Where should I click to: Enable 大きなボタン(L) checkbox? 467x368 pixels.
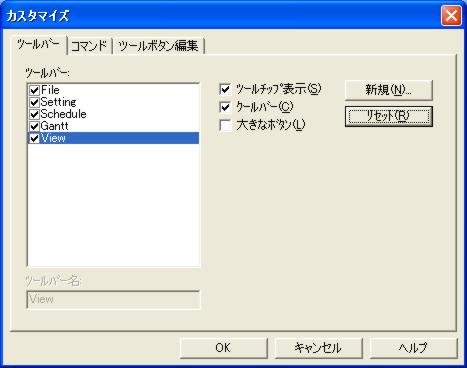225,125
